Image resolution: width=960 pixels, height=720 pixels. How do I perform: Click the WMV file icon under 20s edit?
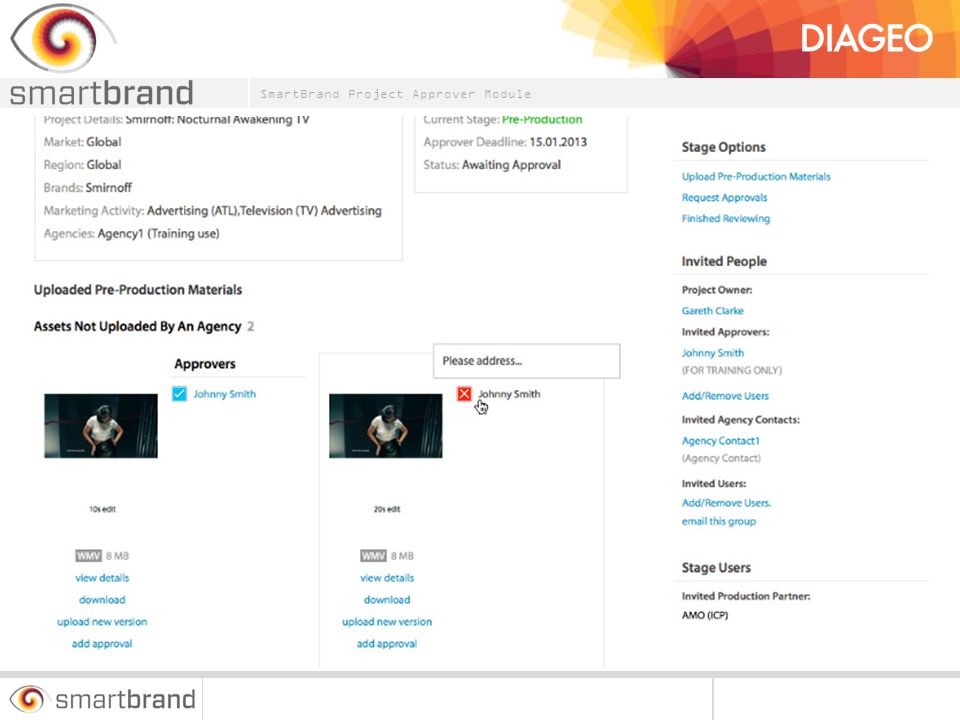[373, 555]
